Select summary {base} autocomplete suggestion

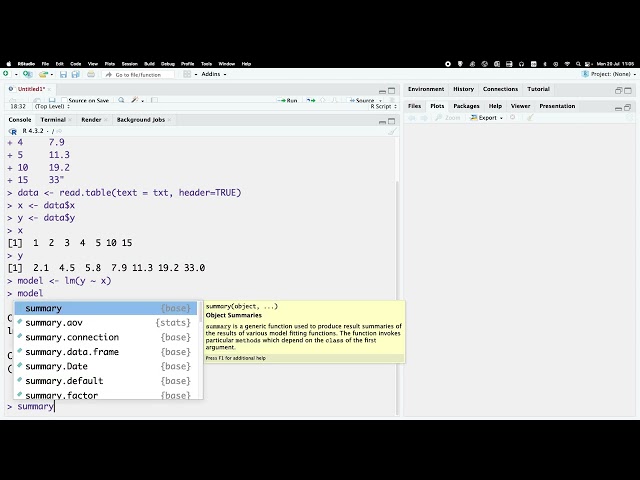coord(106,308)
